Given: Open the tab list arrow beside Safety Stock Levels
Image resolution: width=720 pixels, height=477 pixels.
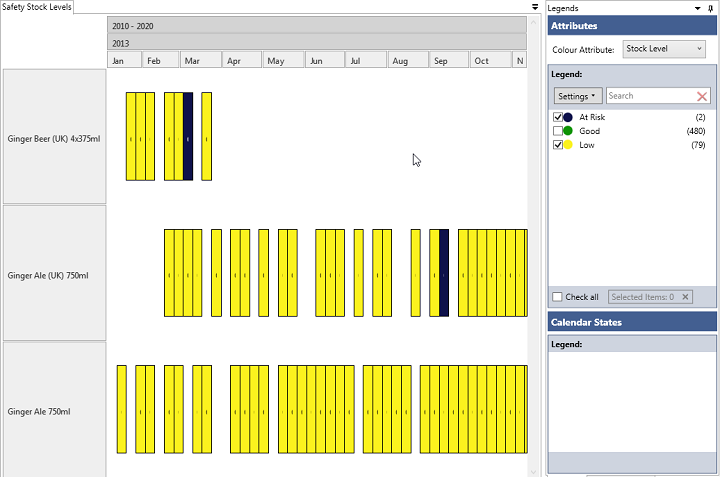Looking at the screenshot, I should coord(535,7).
